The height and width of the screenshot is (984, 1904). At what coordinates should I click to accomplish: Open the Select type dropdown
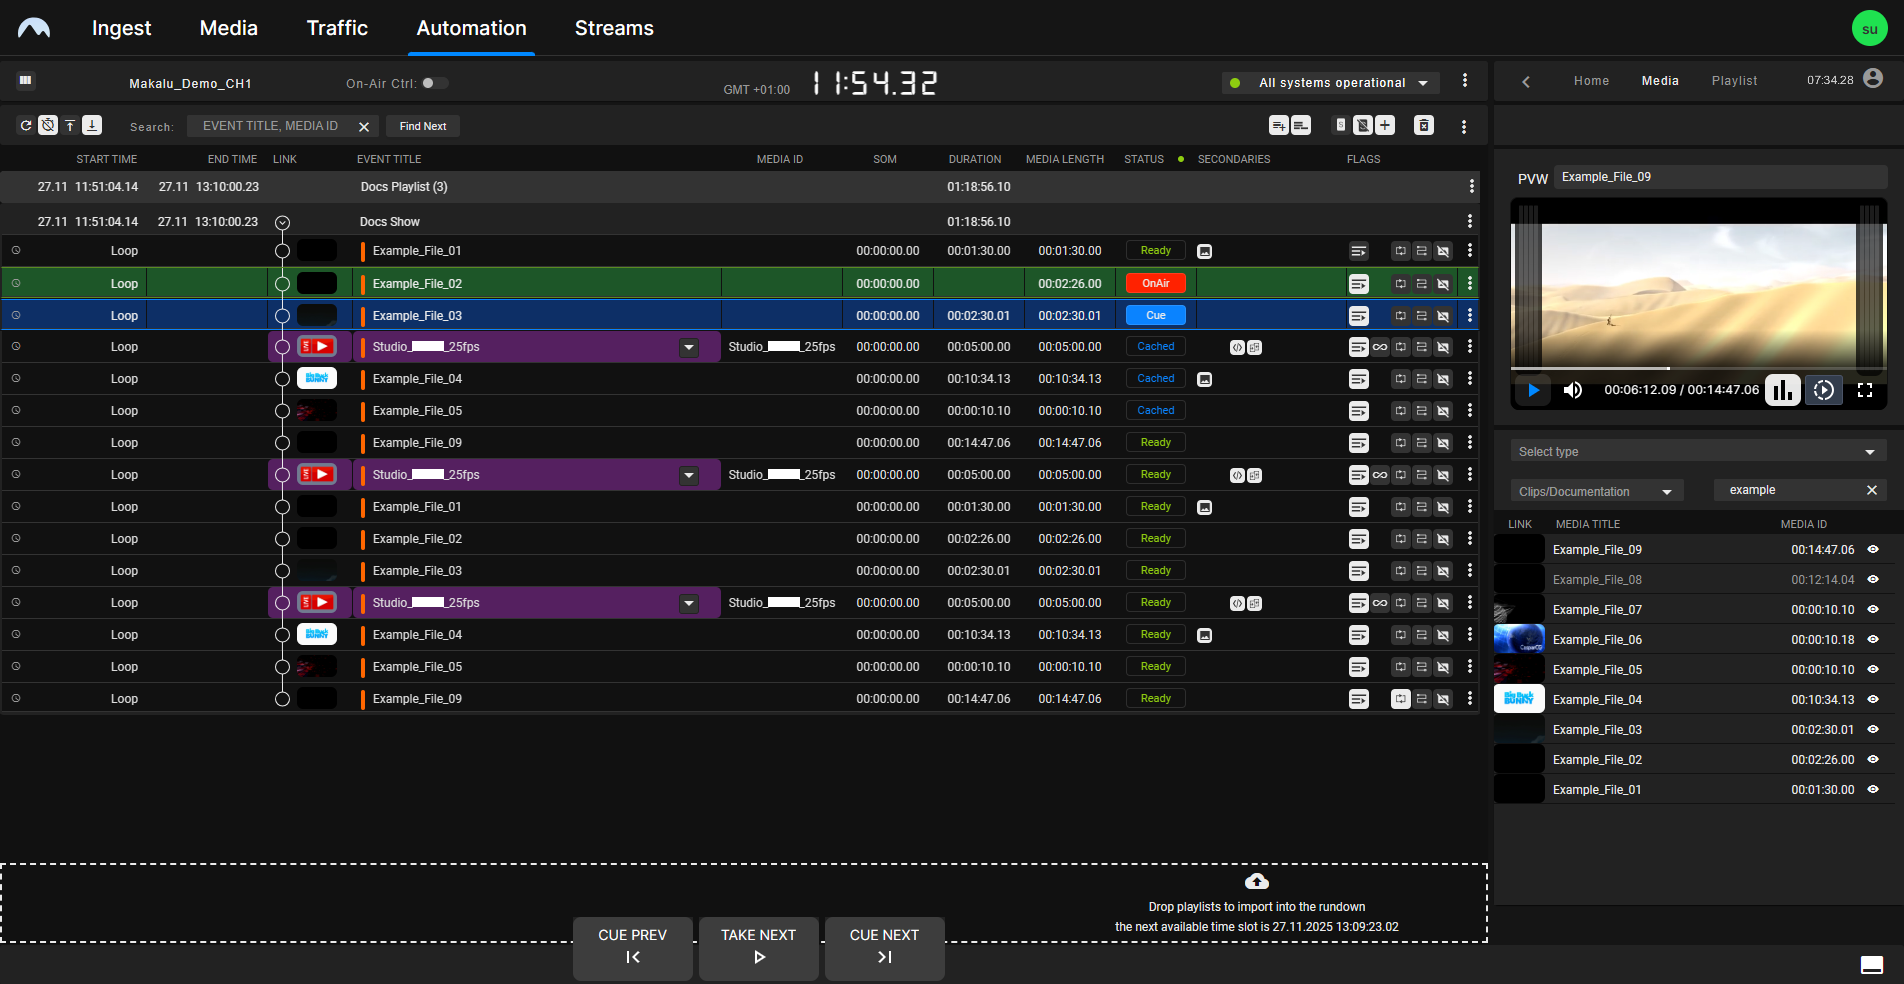pyautogui.click(x=1697, y=451)
